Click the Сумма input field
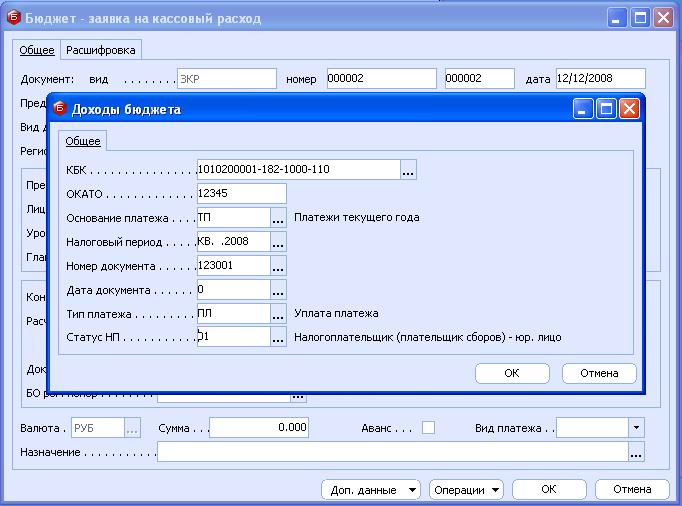The width and height of the screenshot is (682, 506). click(x=258, y=428)
